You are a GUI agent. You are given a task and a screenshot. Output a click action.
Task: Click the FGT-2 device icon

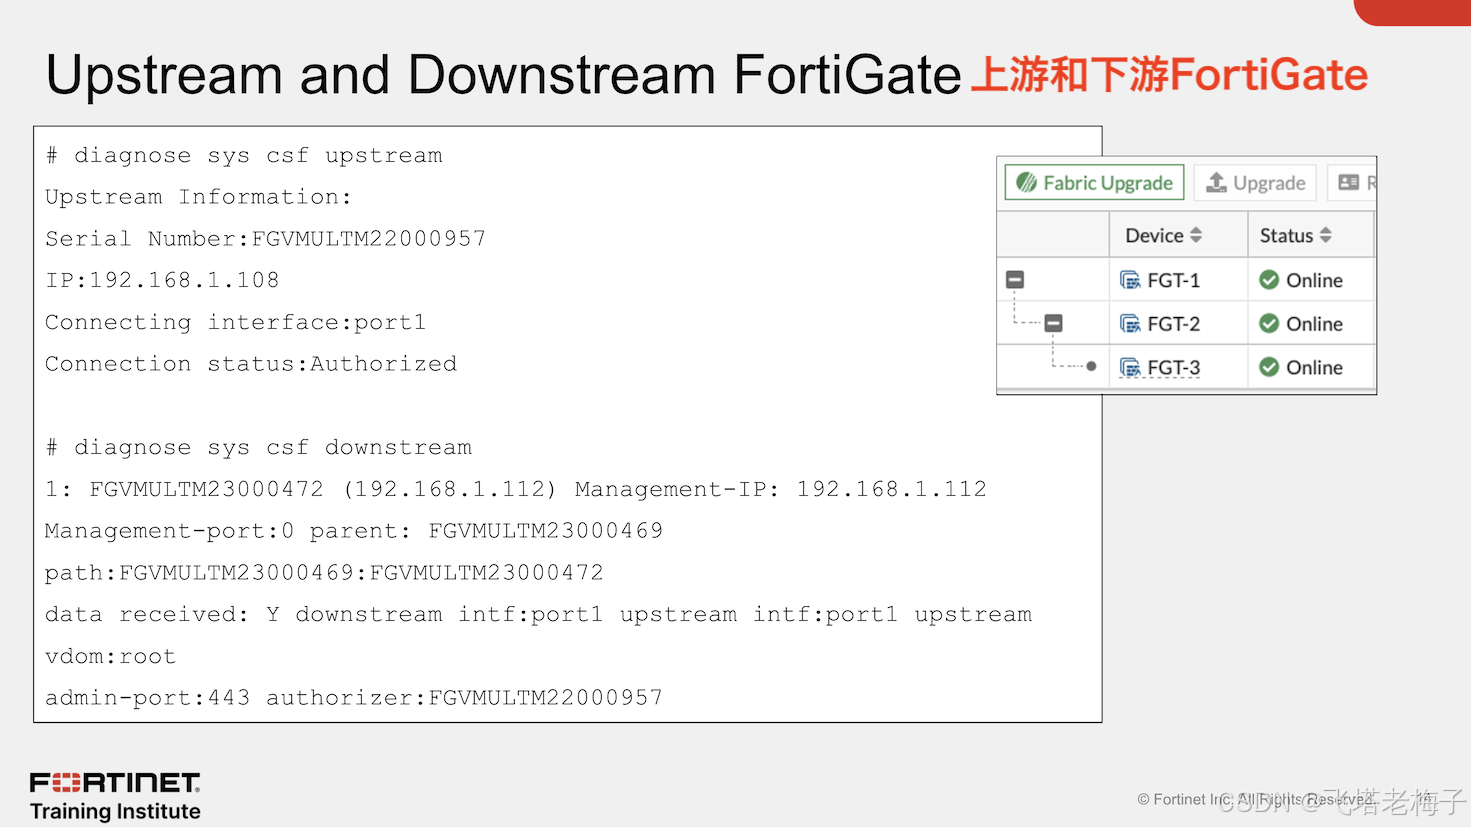point(1130,324)
